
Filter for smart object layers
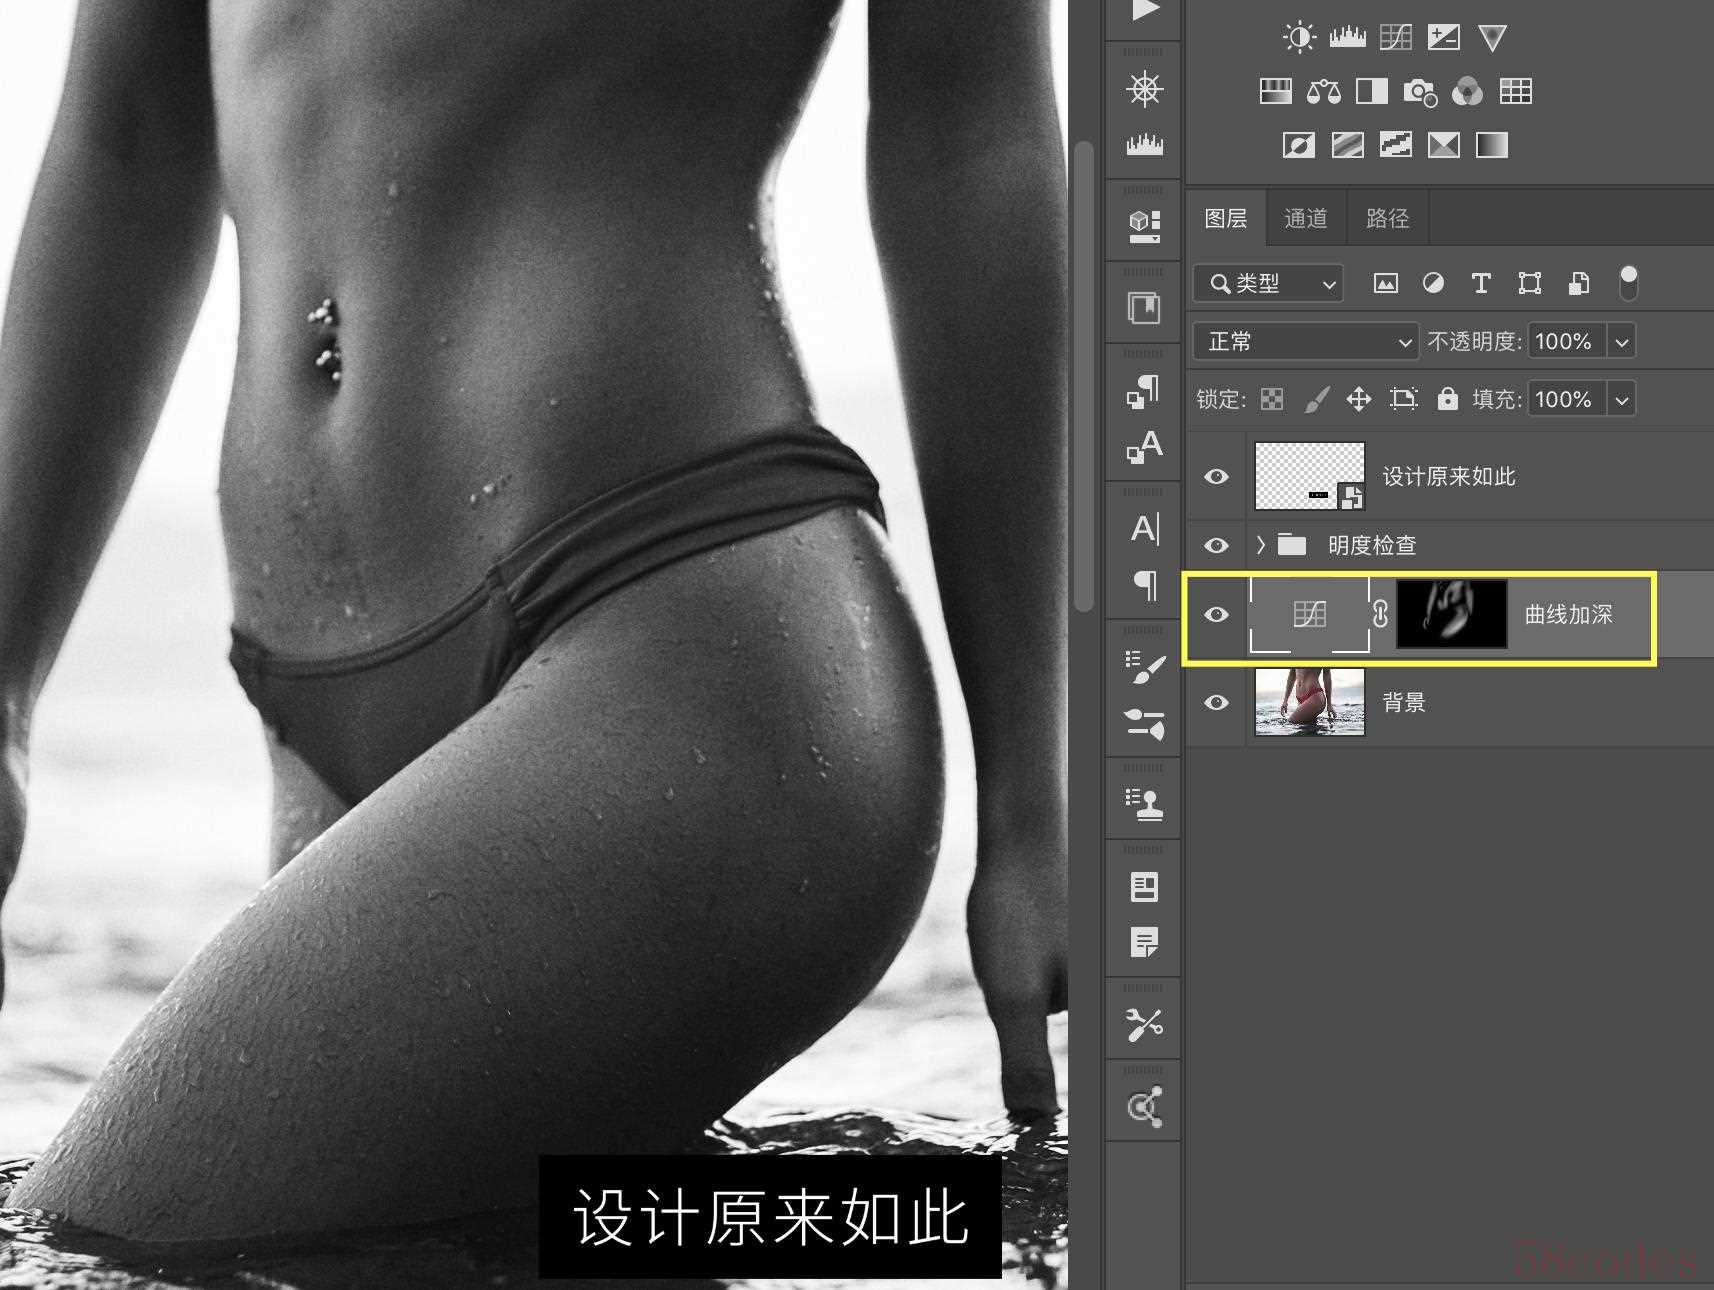click(x=1578, y=284)
